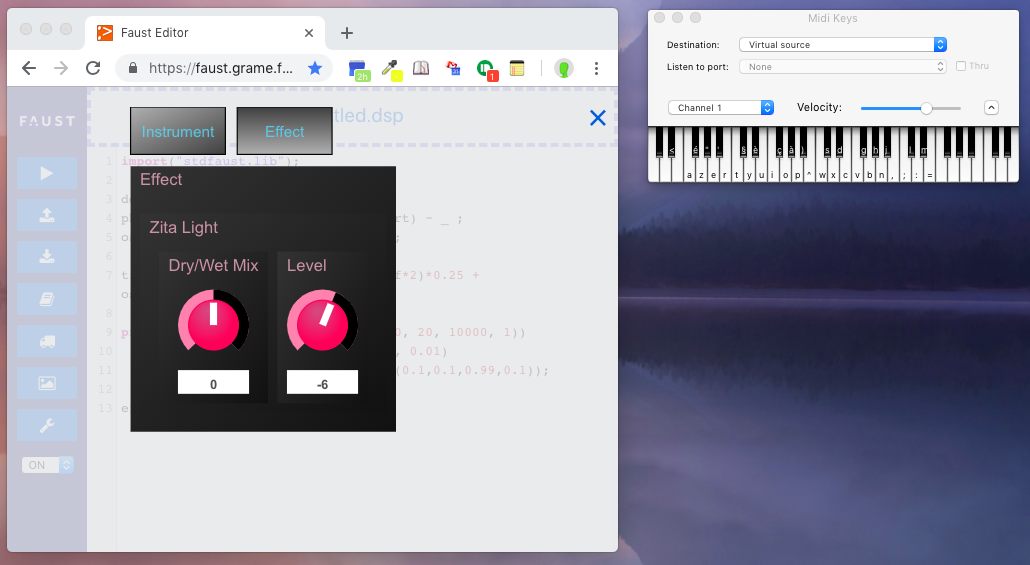Open the ON dropdown in Faust sidebar
Image resolution: width=1030 pixels, height=565 pixels.
coord(47,465)
